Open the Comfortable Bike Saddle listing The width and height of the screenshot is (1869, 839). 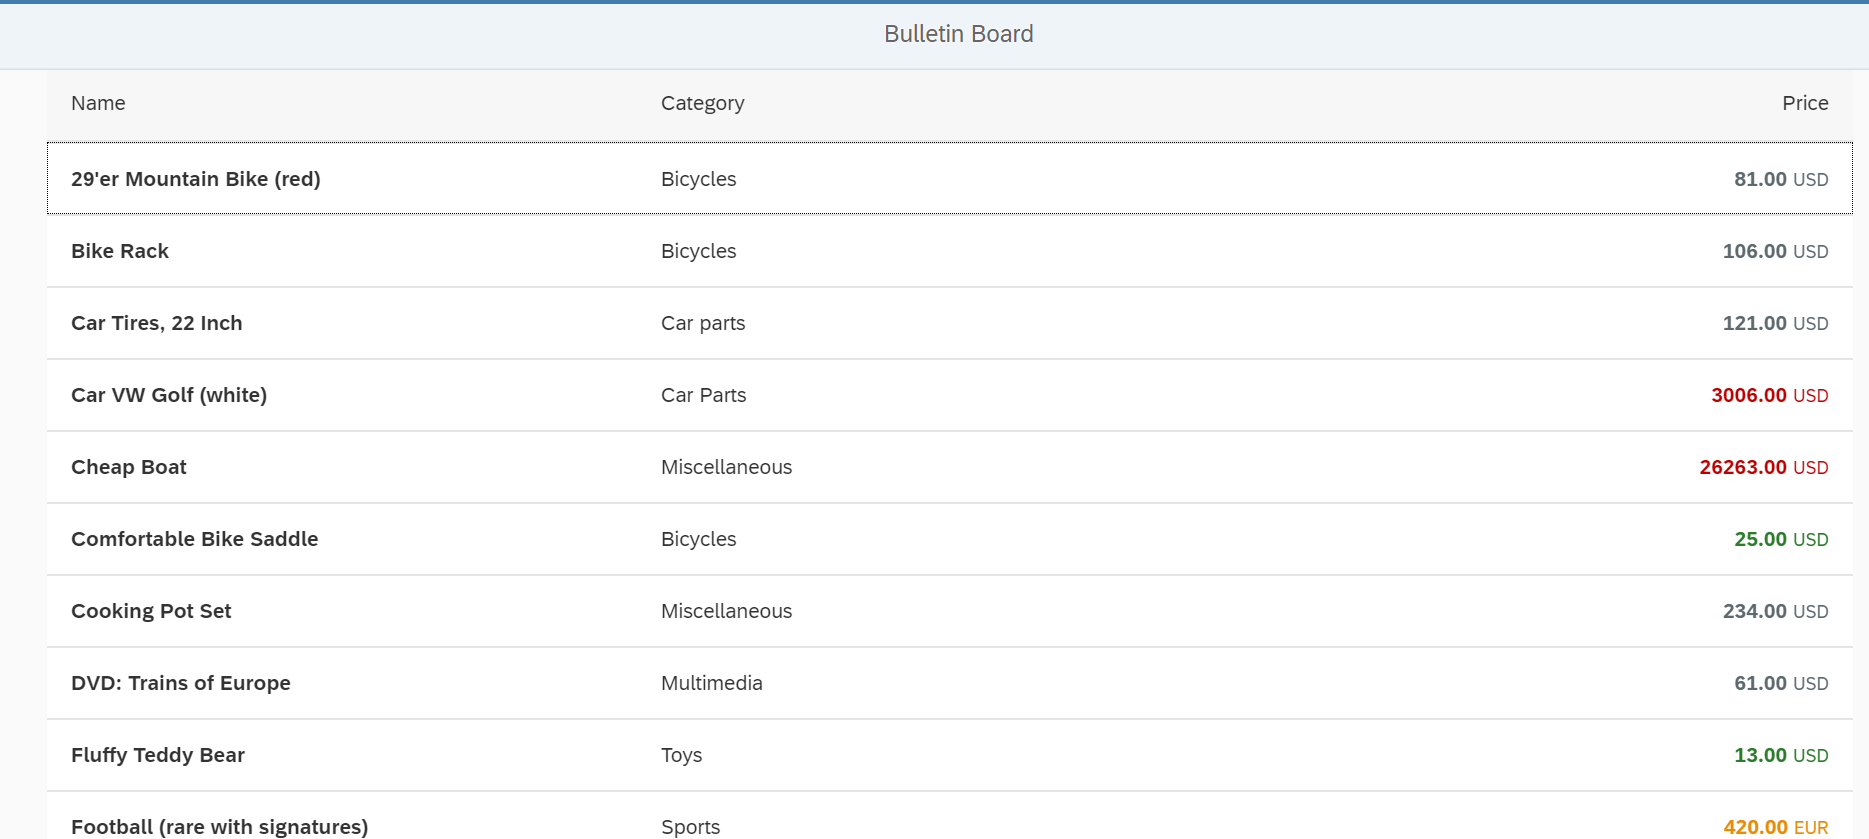click(x=195, y=539)
